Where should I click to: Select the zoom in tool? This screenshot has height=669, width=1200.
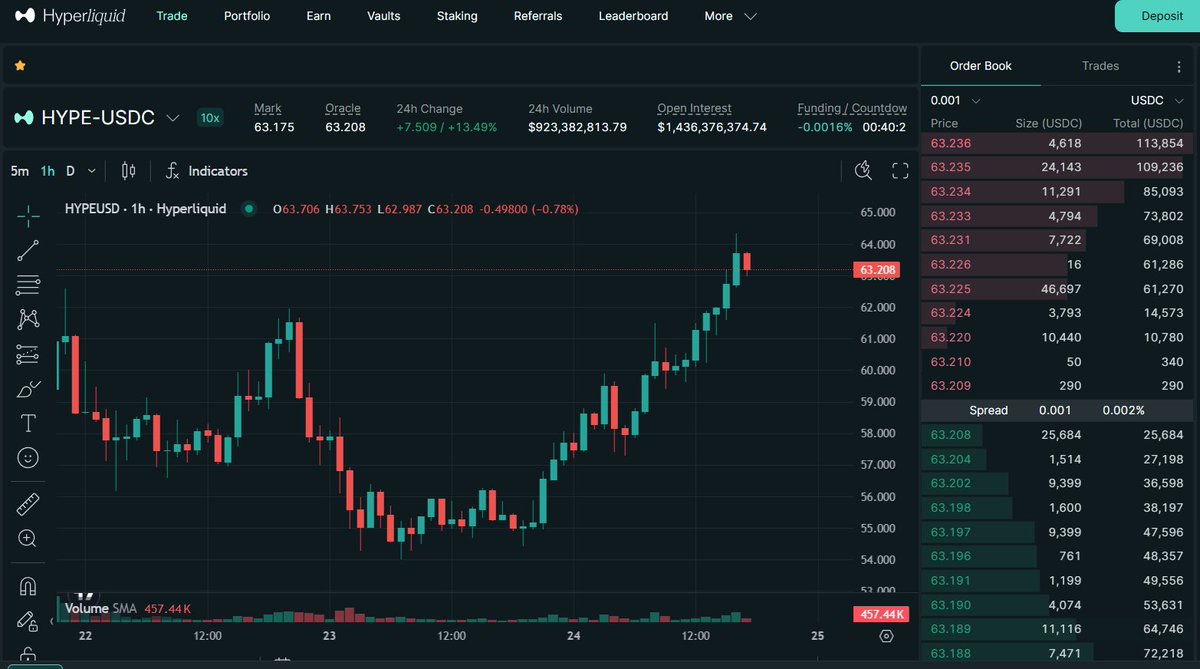tap(28, 538)
